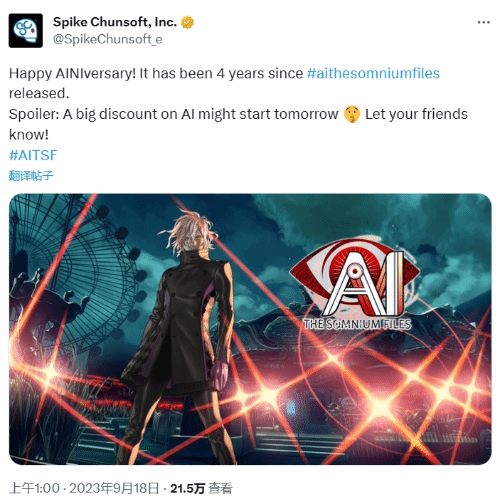
Task: Click the Spike Chunsoft, Inc. display name
Action: point(115,22)
